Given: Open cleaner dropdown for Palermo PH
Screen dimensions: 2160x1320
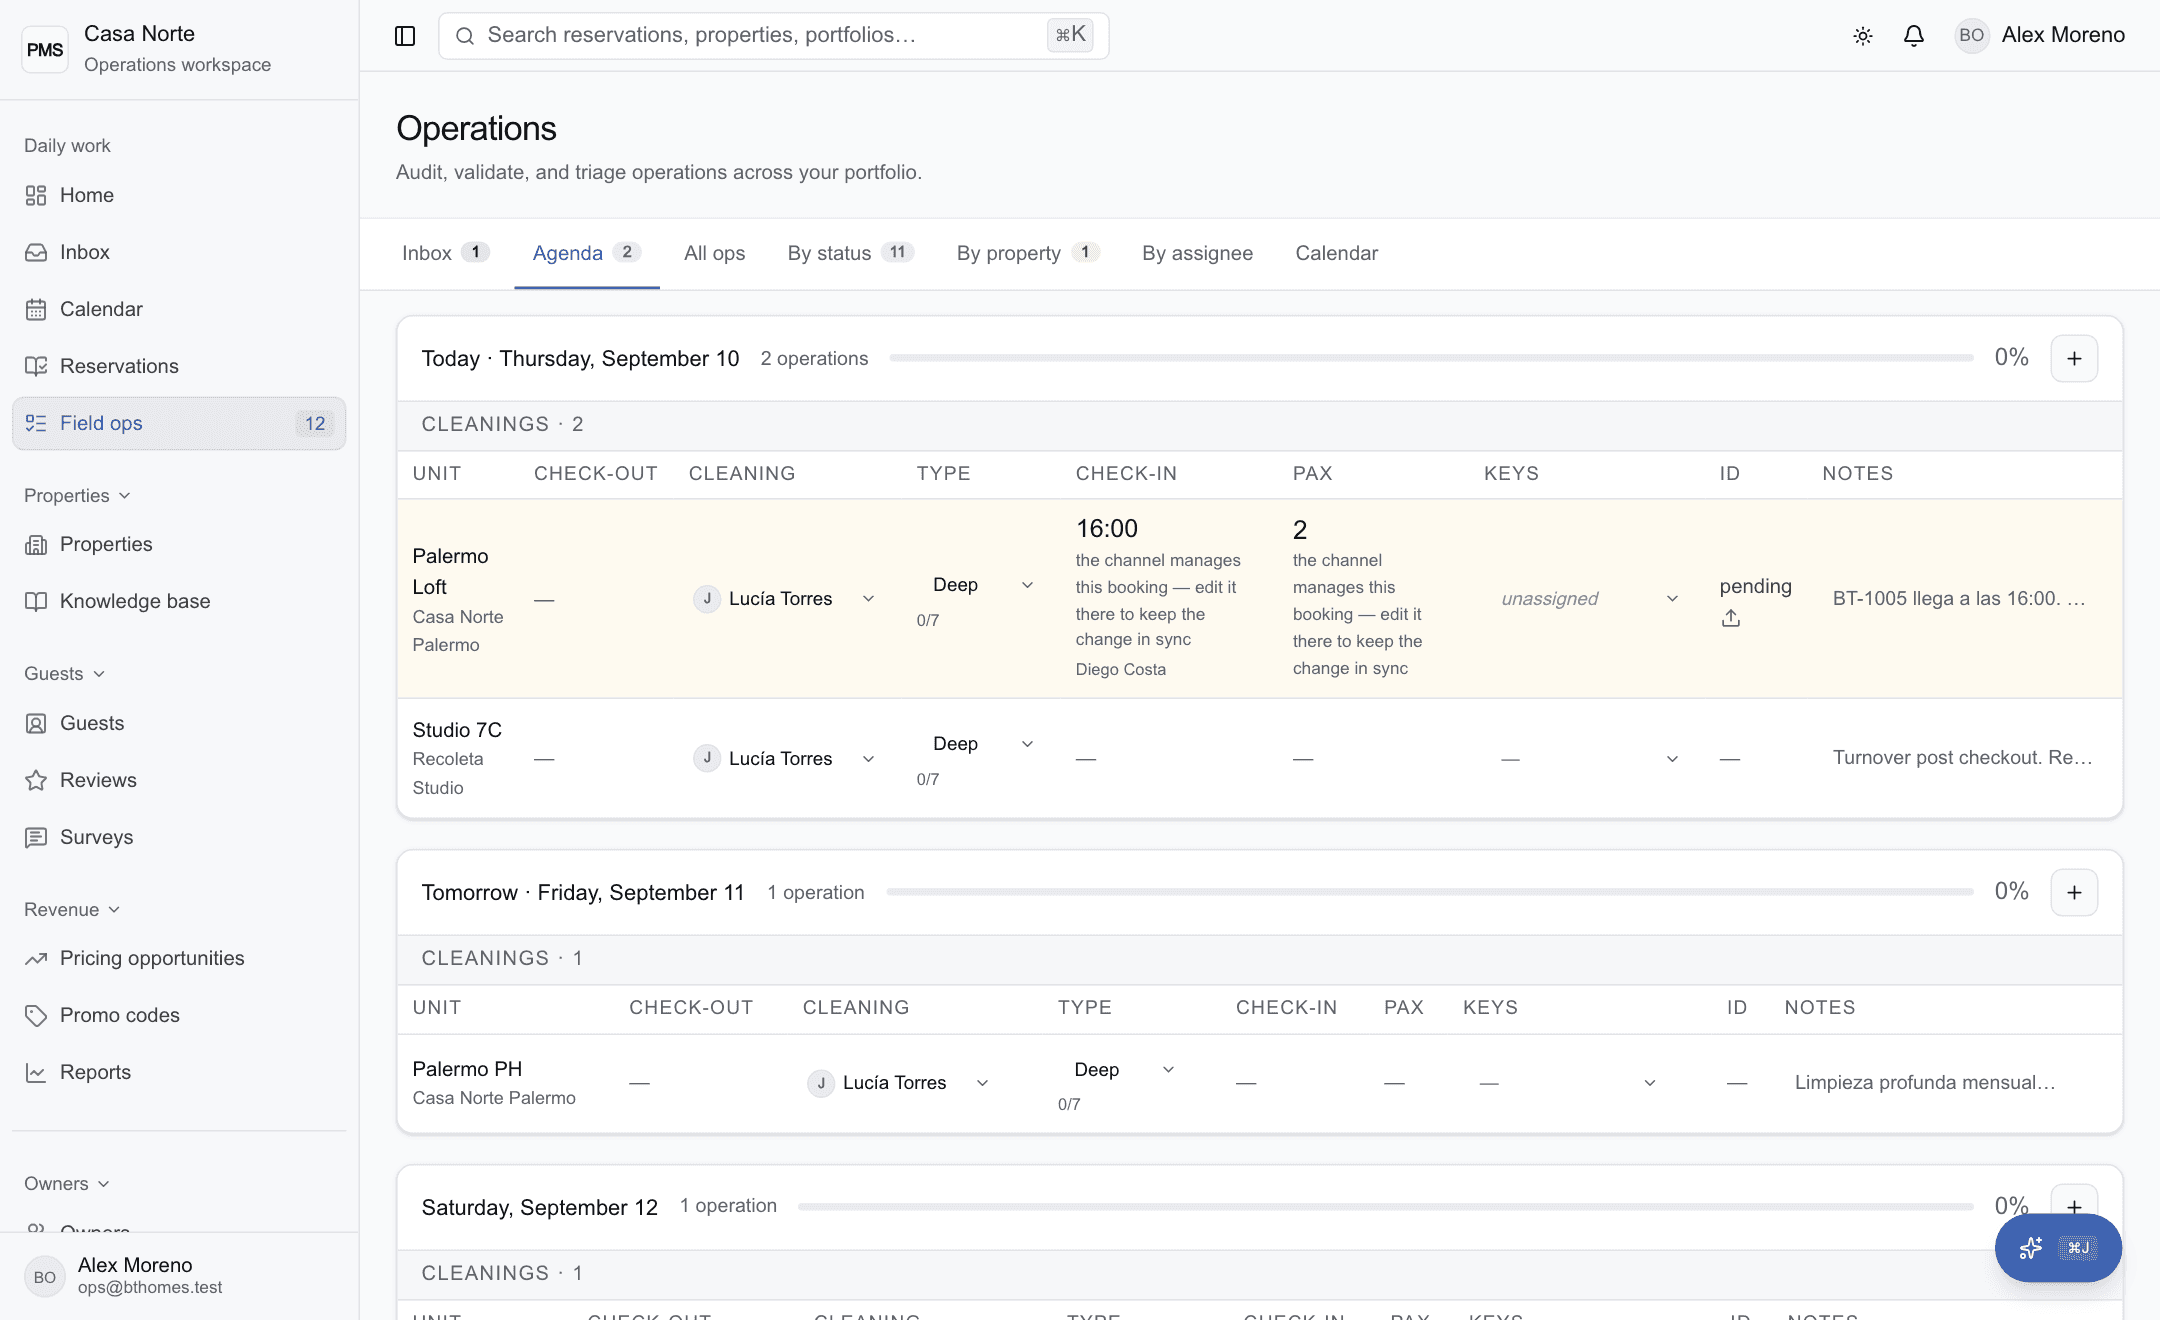Looking at the screenshot, I should pyautogui.click(x=899, y=1083).
